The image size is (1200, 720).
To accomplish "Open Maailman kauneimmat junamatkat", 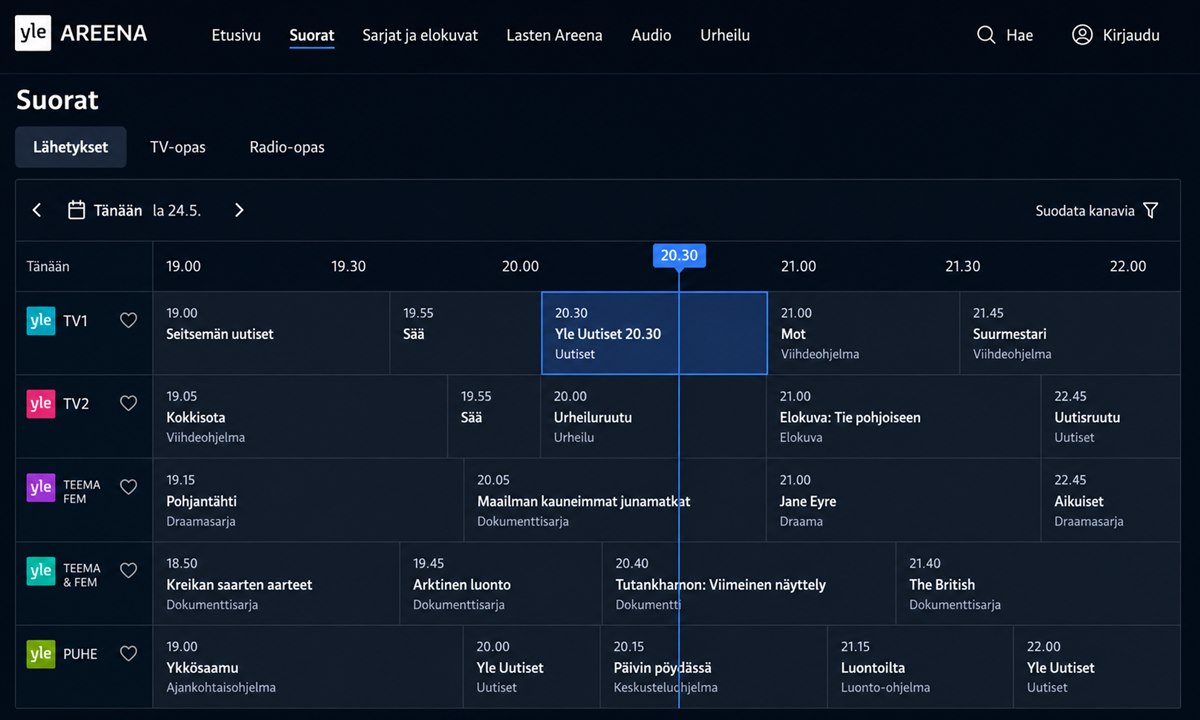I will click(x=615, y=500).
